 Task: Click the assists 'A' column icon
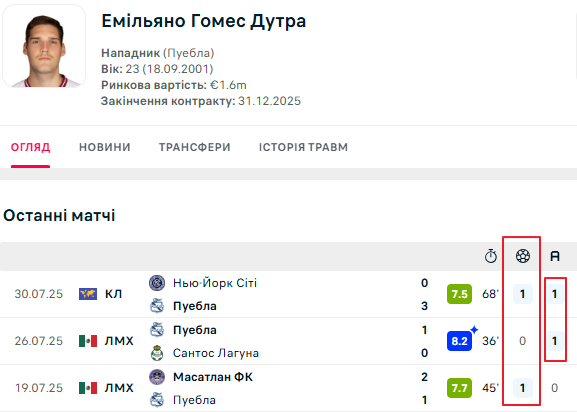click(555, 256)
